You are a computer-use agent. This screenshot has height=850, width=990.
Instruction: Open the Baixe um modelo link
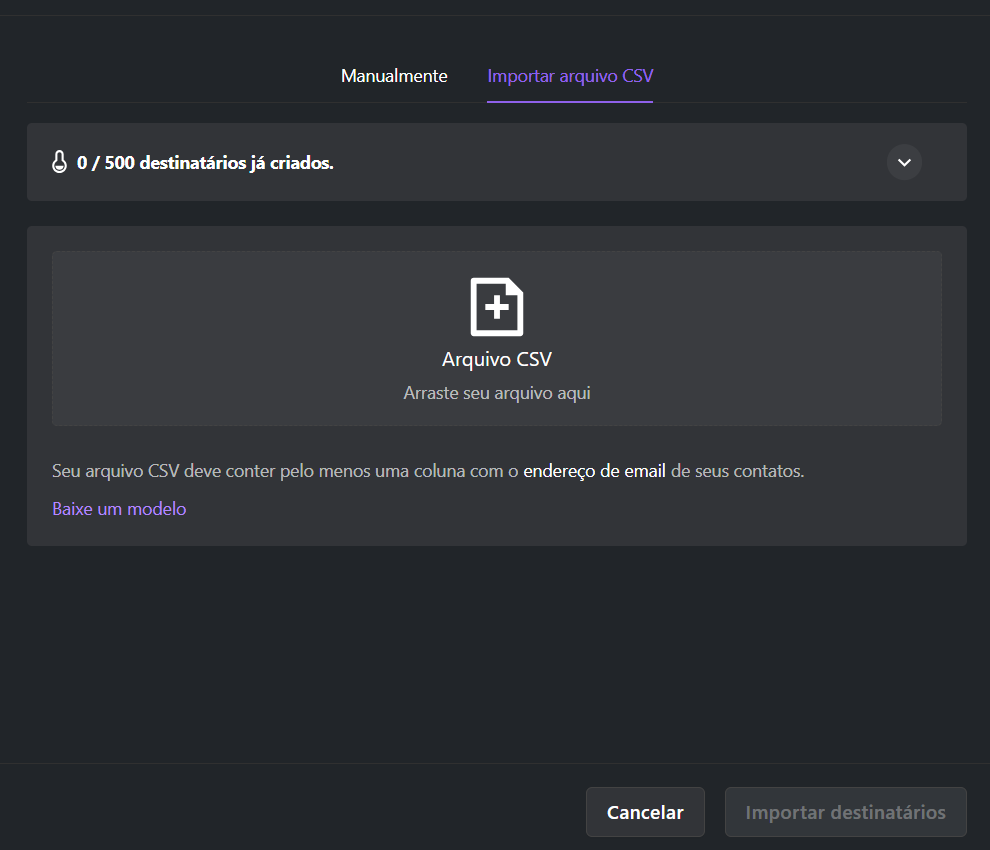(x=119, y=509)
